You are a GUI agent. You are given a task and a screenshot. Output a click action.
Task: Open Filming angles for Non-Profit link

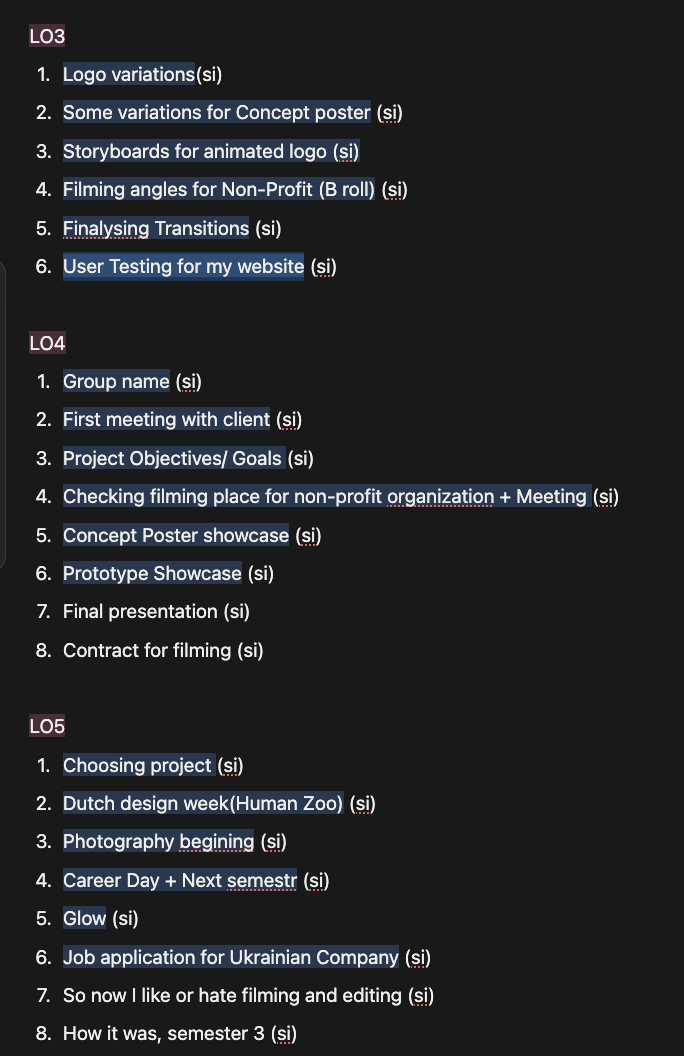click(218, 190)
